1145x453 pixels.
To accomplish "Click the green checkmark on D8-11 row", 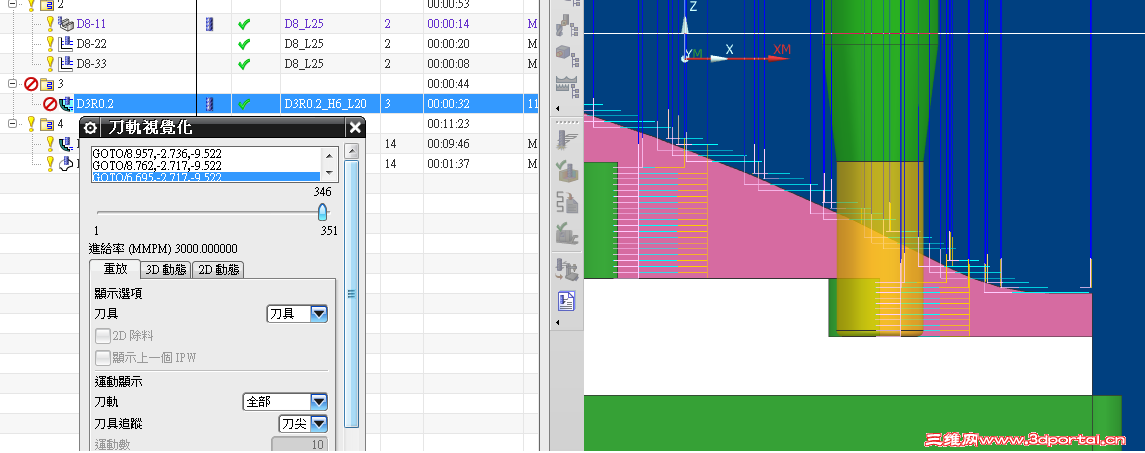I will [x=245, y=24].
